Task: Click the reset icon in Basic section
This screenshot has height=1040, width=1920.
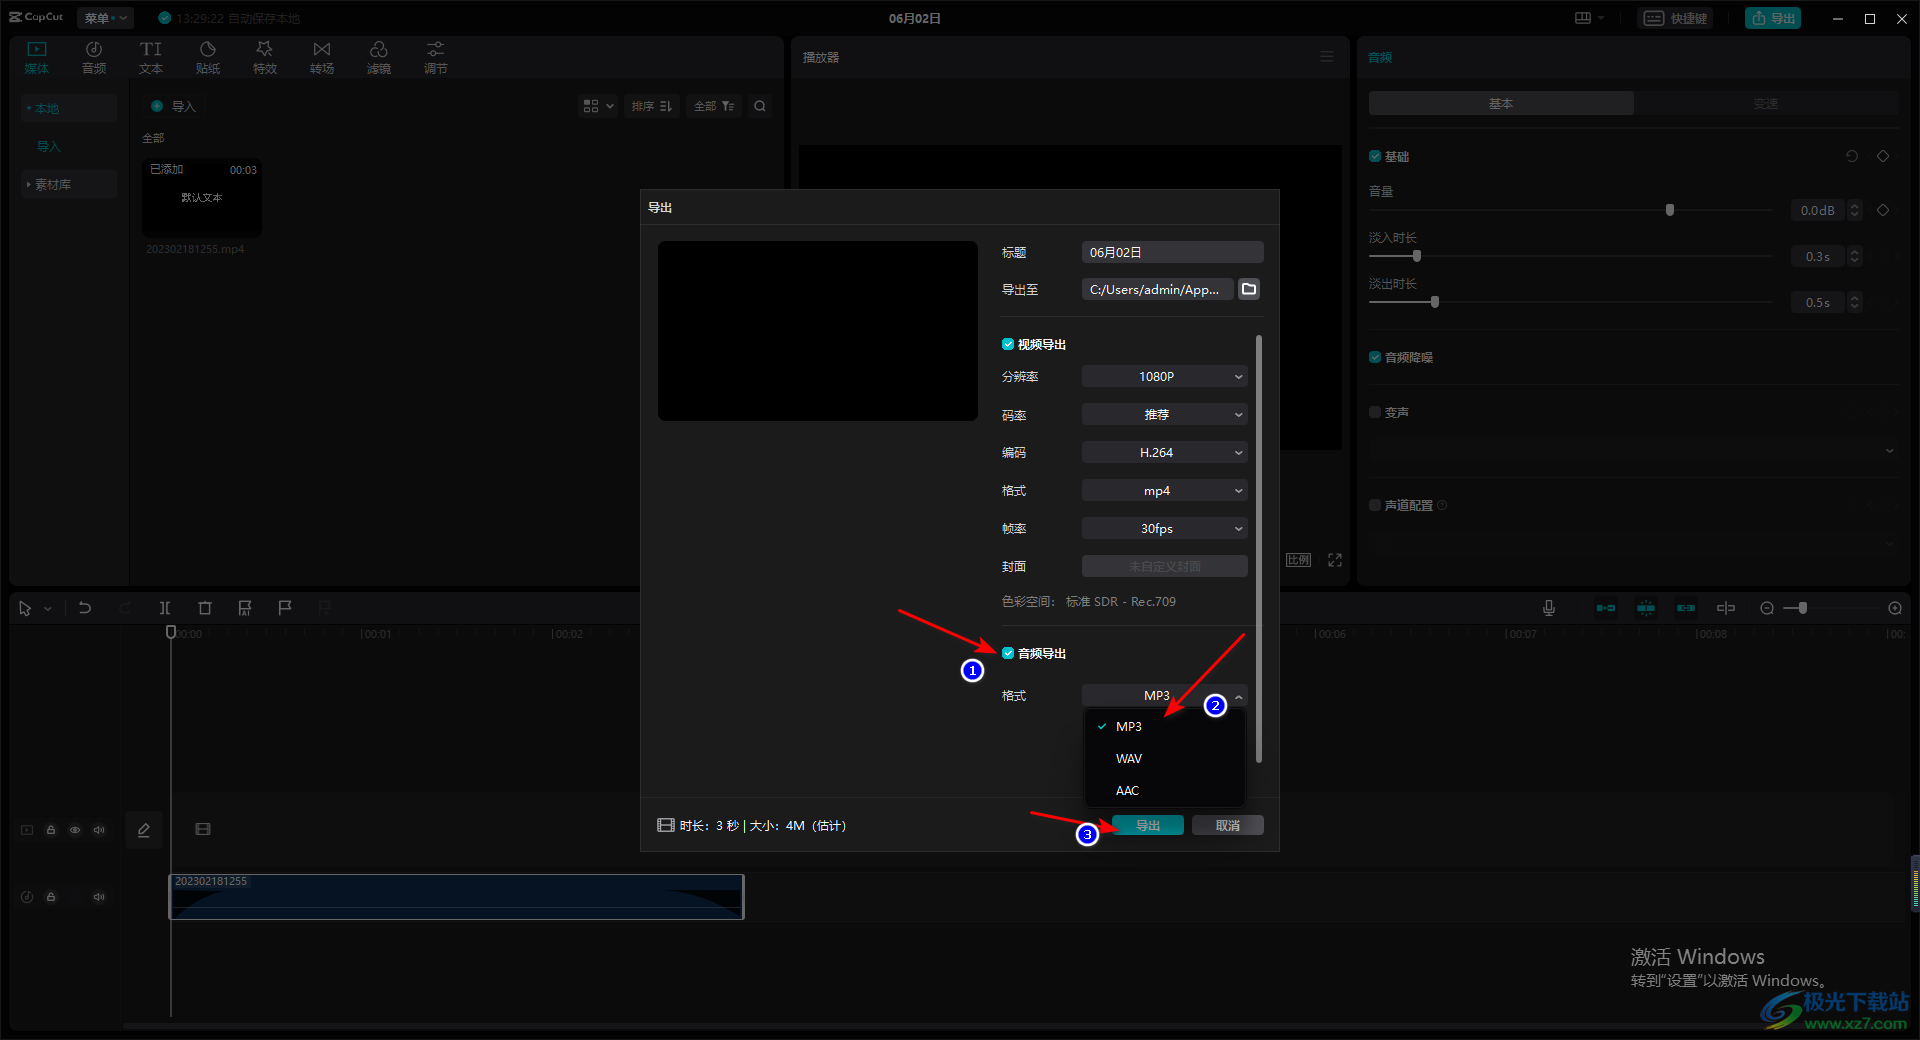Action: pos(1852,156)
